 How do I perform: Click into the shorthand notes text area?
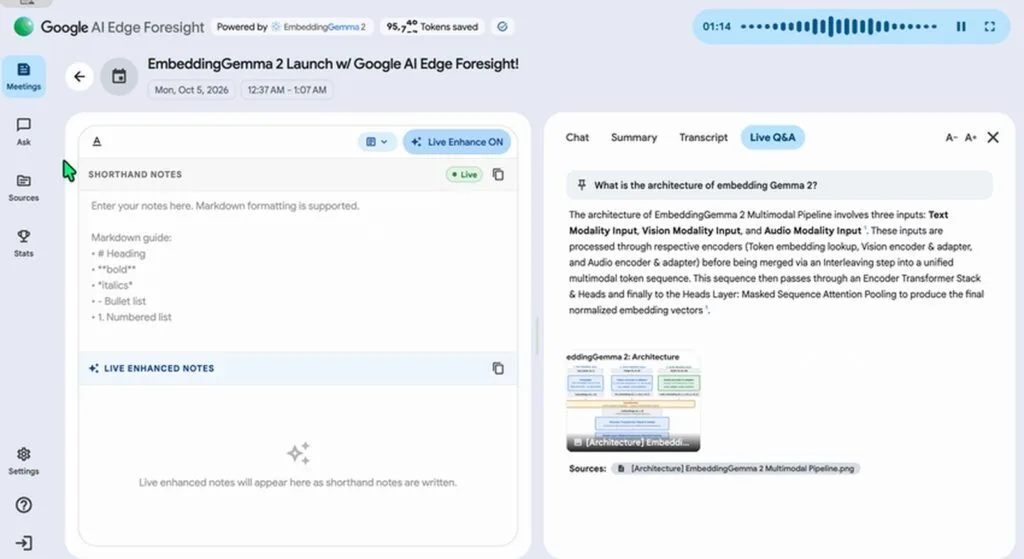pyautogui.click(x=298, y=271)
